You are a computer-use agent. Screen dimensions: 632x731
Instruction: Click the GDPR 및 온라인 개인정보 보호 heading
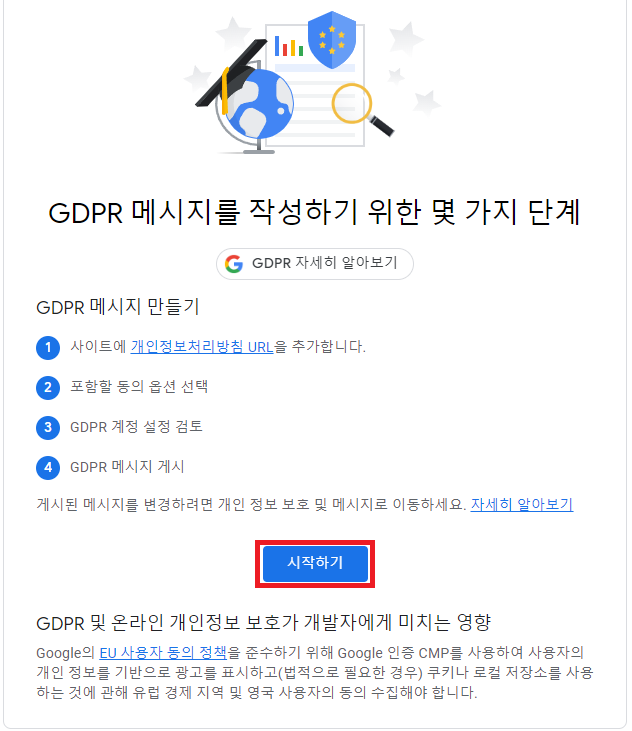pos(264,623)
